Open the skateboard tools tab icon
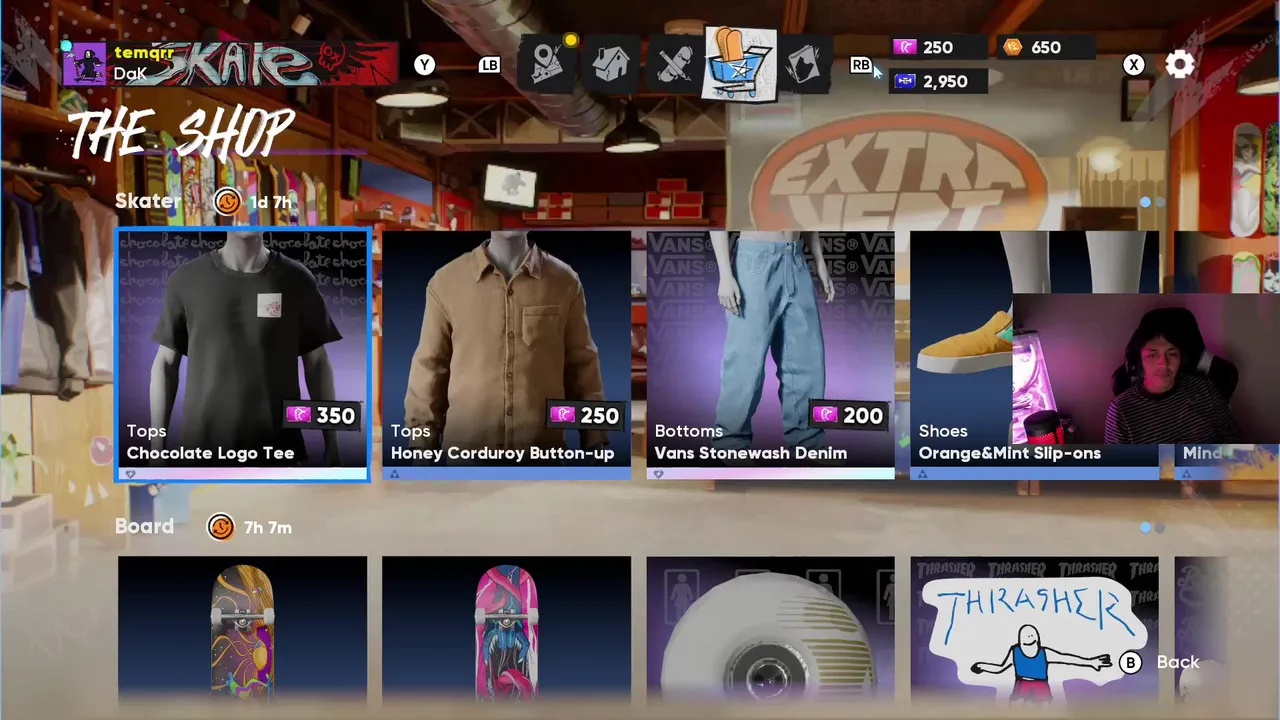The width and height of the screenshot is (1280, 720). click(x=675, y=65)
